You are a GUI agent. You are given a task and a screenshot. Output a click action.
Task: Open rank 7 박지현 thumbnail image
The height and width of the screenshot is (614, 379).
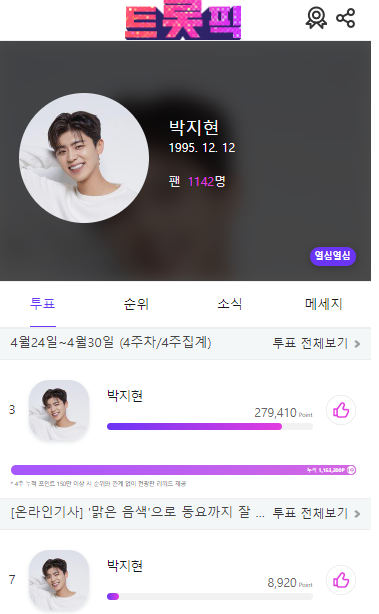tap(59, 581)
